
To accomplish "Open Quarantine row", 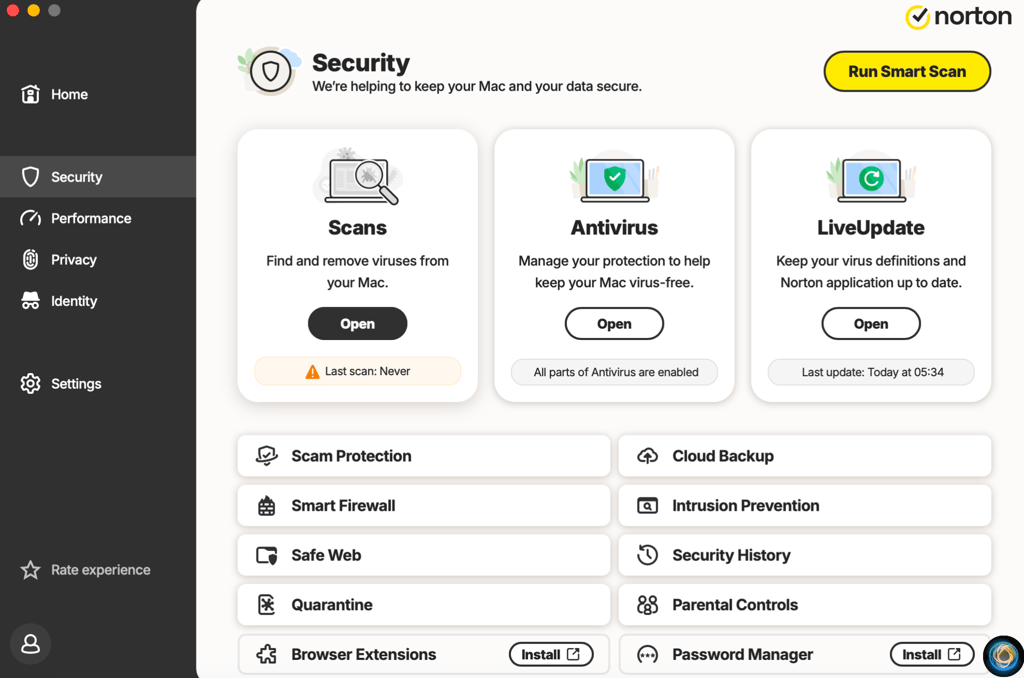I will click(424, 605).
